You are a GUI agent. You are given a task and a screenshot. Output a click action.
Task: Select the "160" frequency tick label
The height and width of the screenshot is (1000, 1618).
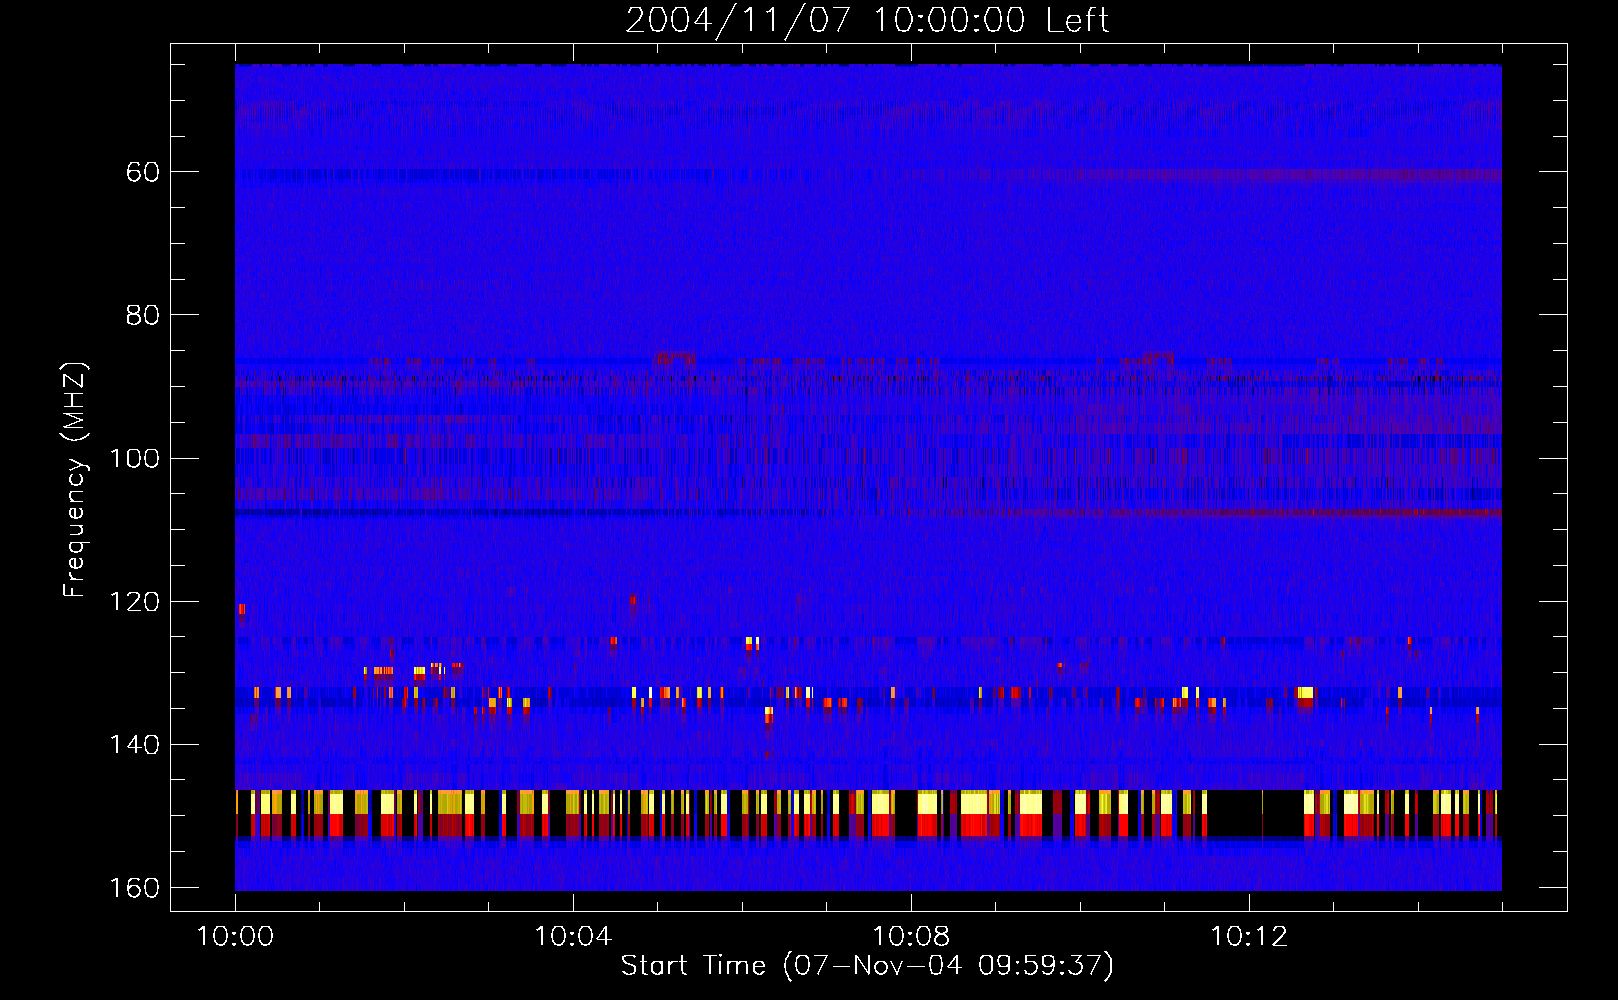[x=134, y=888]
